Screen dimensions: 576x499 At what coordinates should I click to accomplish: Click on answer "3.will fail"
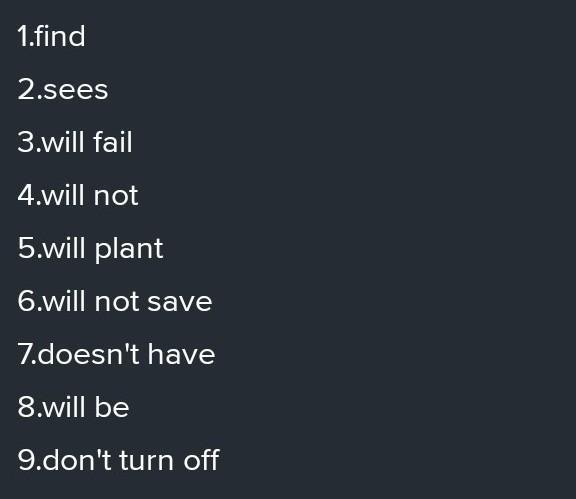point(75,142)
